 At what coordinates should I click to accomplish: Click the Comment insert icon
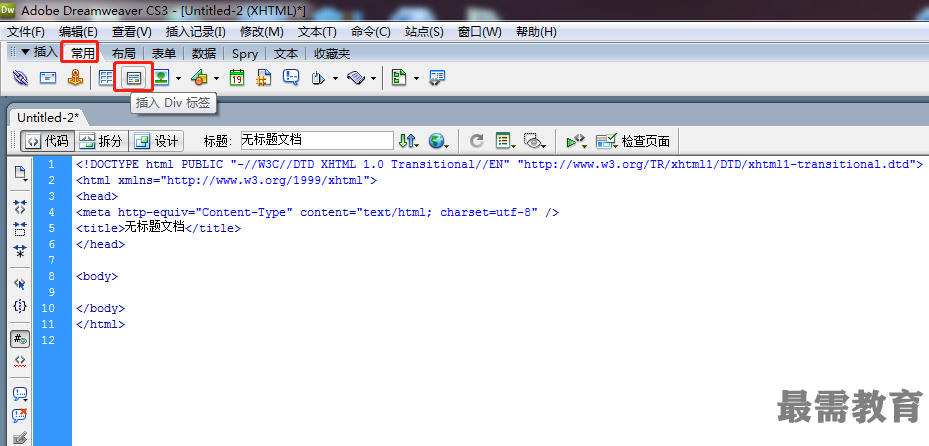click(291, 78)
